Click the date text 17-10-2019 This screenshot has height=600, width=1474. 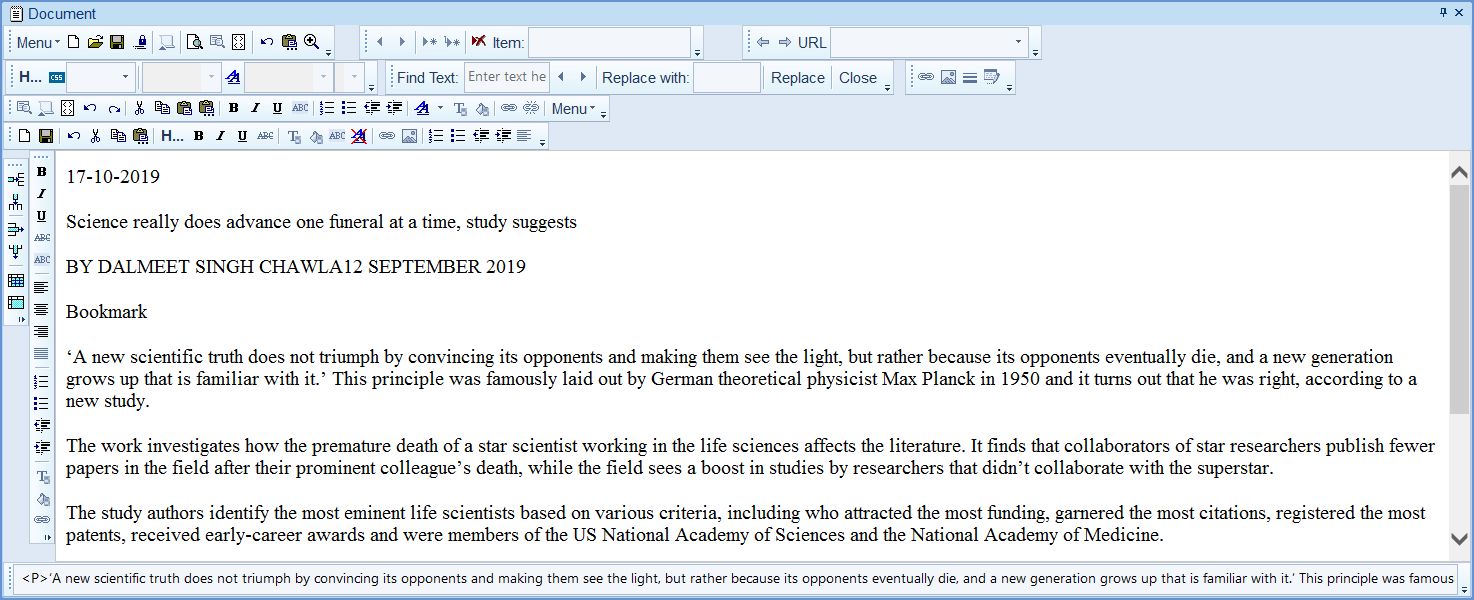tap(113, 177)
